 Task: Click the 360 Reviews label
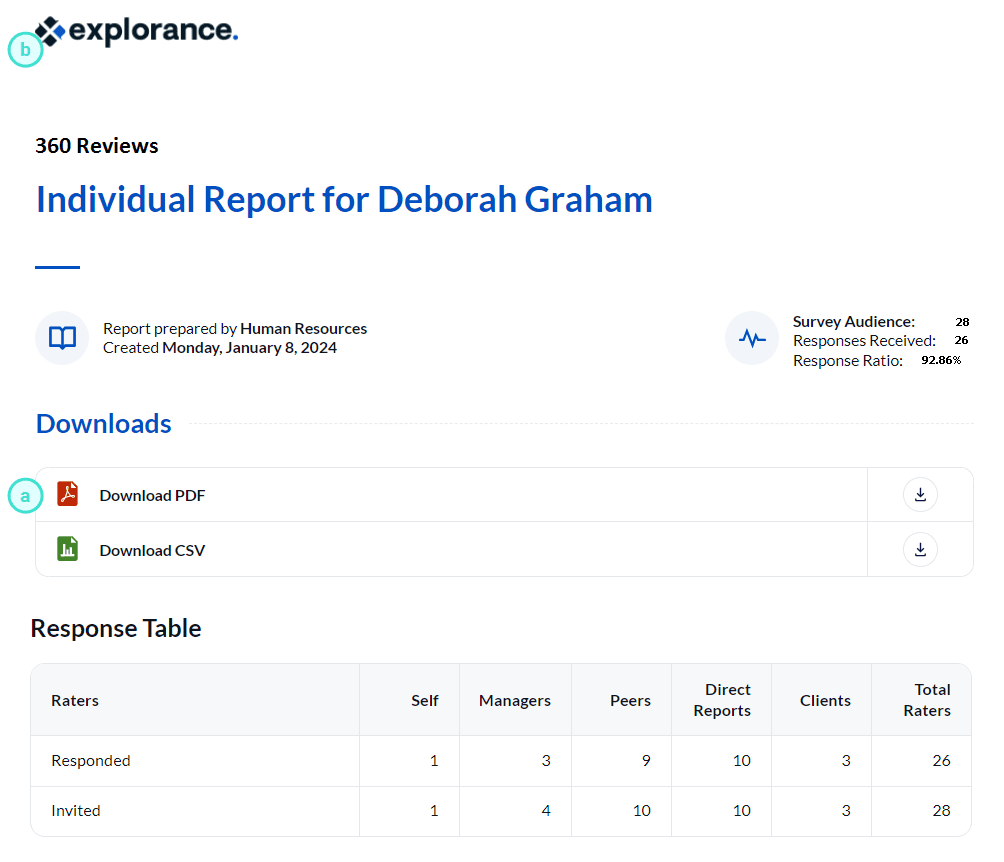(96, 145)
